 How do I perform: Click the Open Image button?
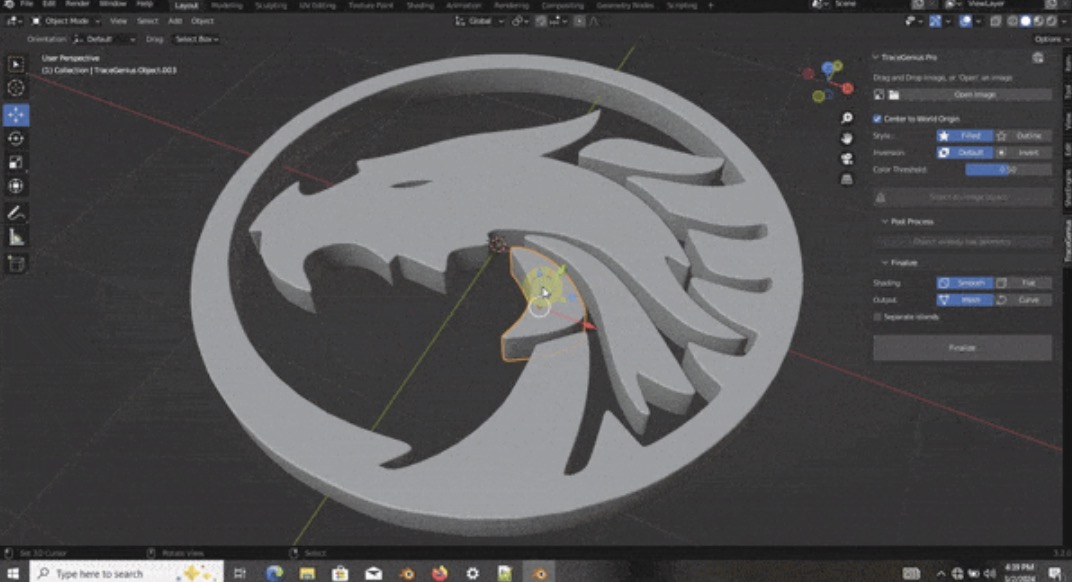click(x=976, y=95)
